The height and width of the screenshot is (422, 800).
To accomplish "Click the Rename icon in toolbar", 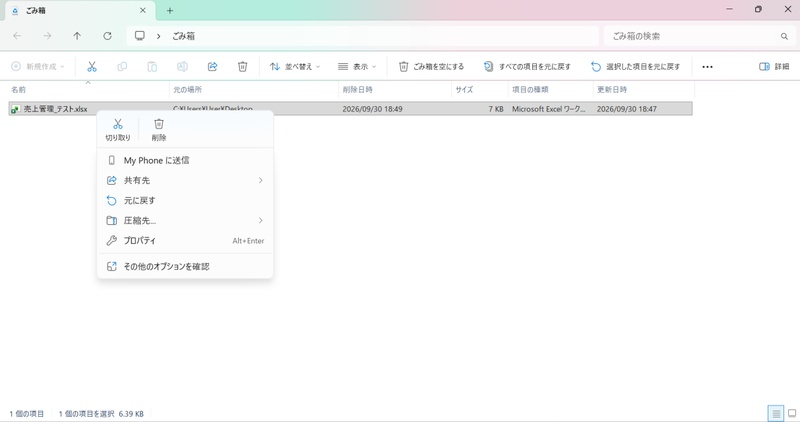I will tap(182, 66).
